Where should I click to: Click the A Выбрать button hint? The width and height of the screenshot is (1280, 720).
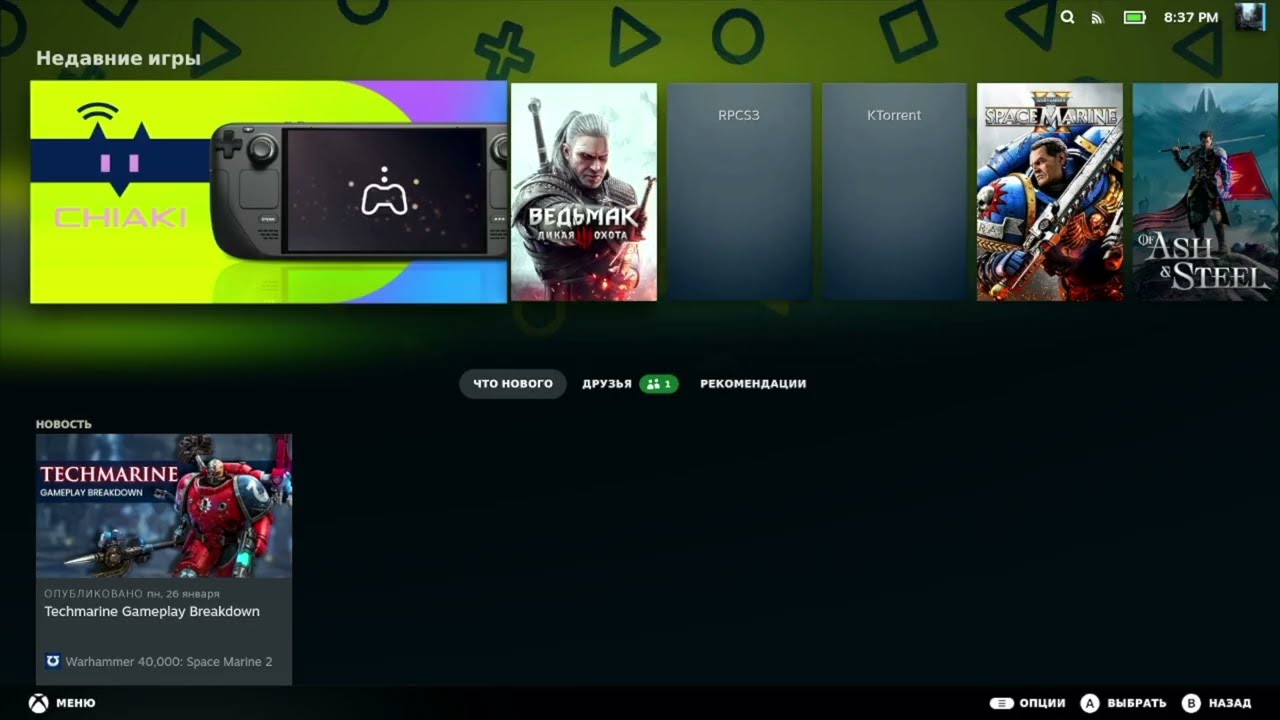click(1123, 703)
